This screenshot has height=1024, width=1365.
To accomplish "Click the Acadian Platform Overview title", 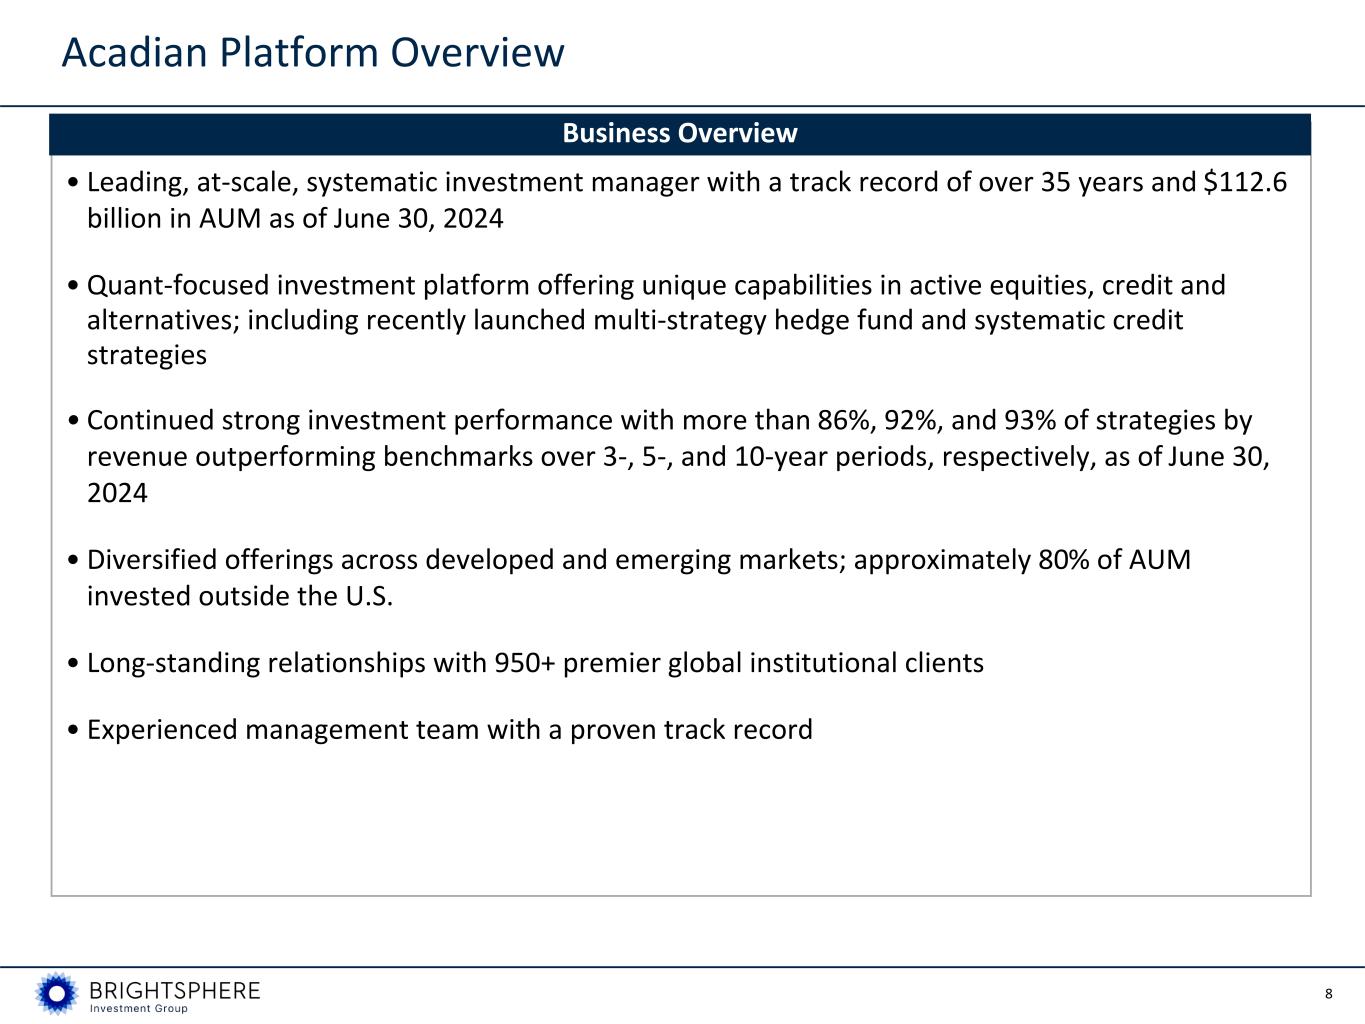I will (x=313, y=52).
